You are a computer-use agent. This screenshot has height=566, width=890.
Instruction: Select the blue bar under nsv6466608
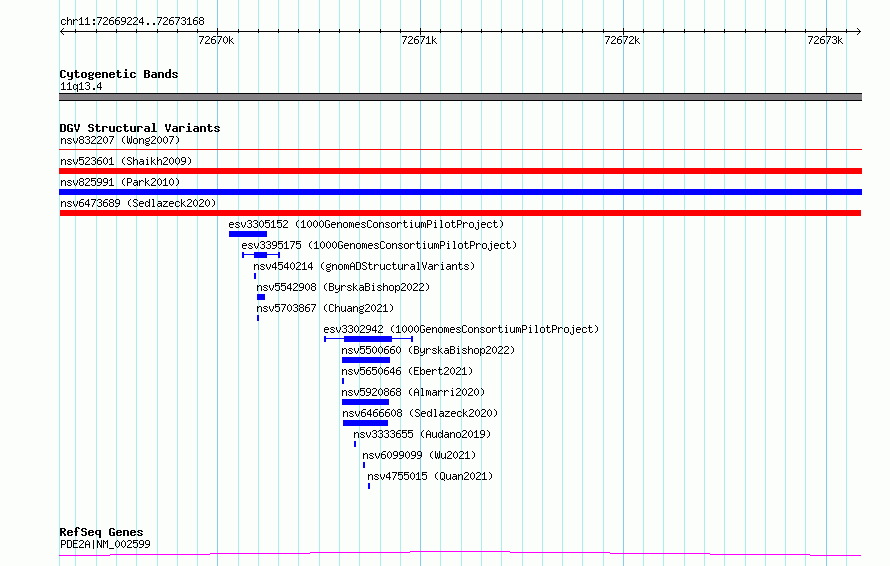coord(365,423)
